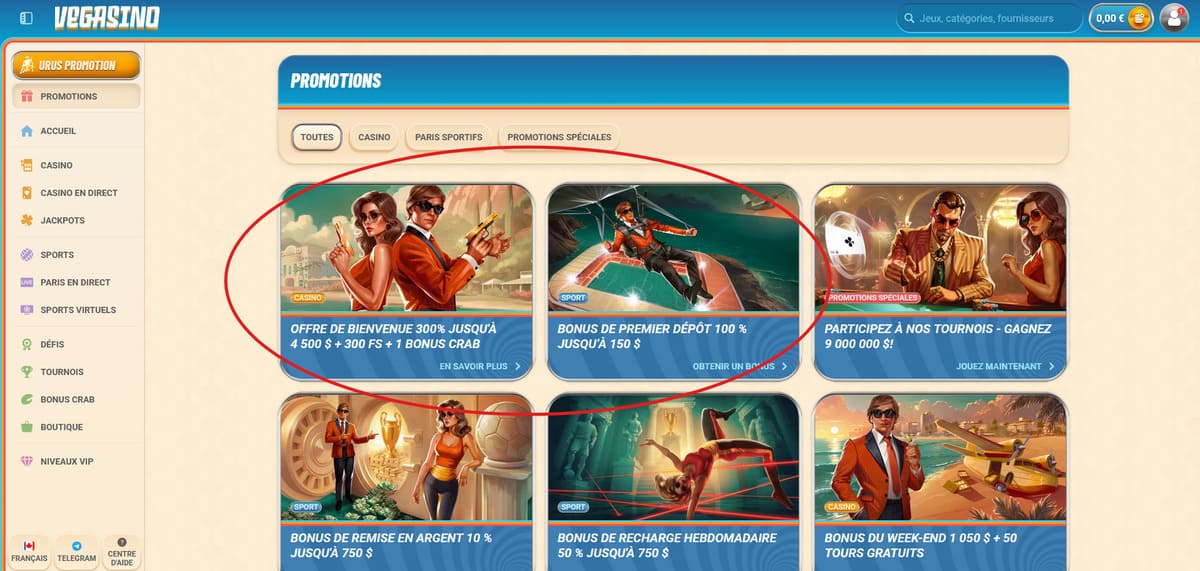Click the Sports ball icon
1200x571 pixels.
tap(27, 255)
